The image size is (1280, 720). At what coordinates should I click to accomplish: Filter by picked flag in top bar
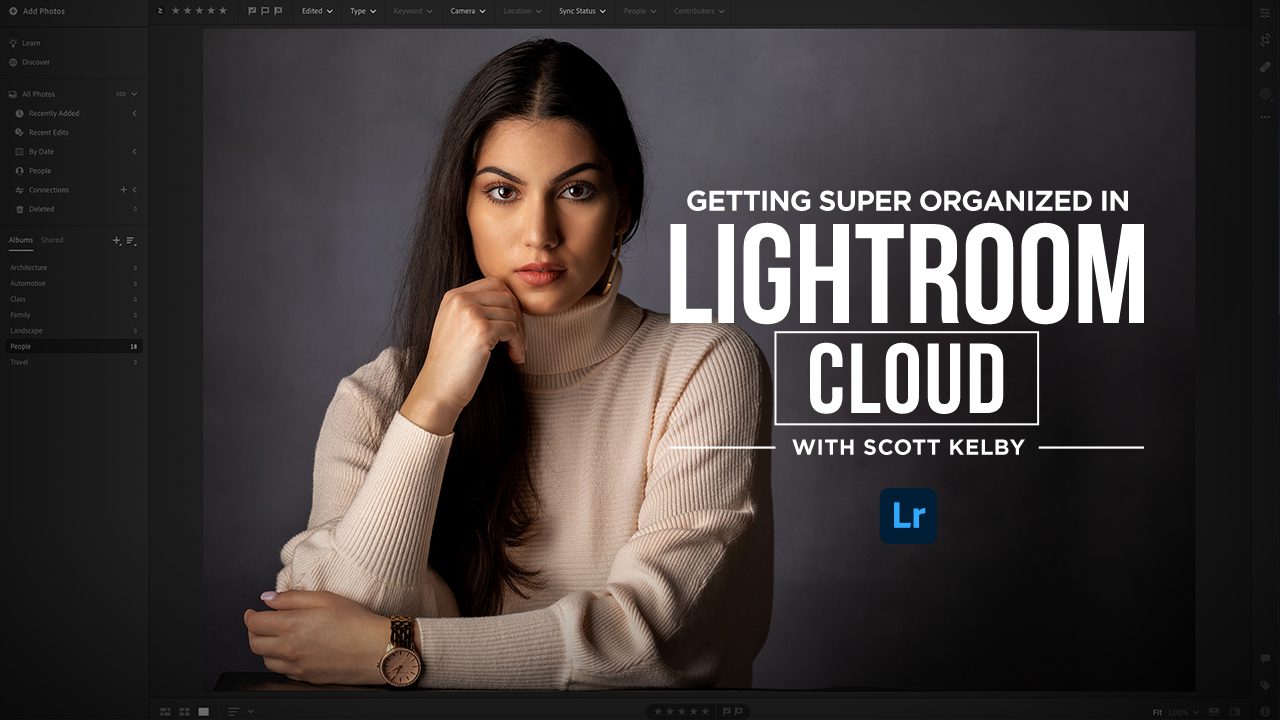252,11
